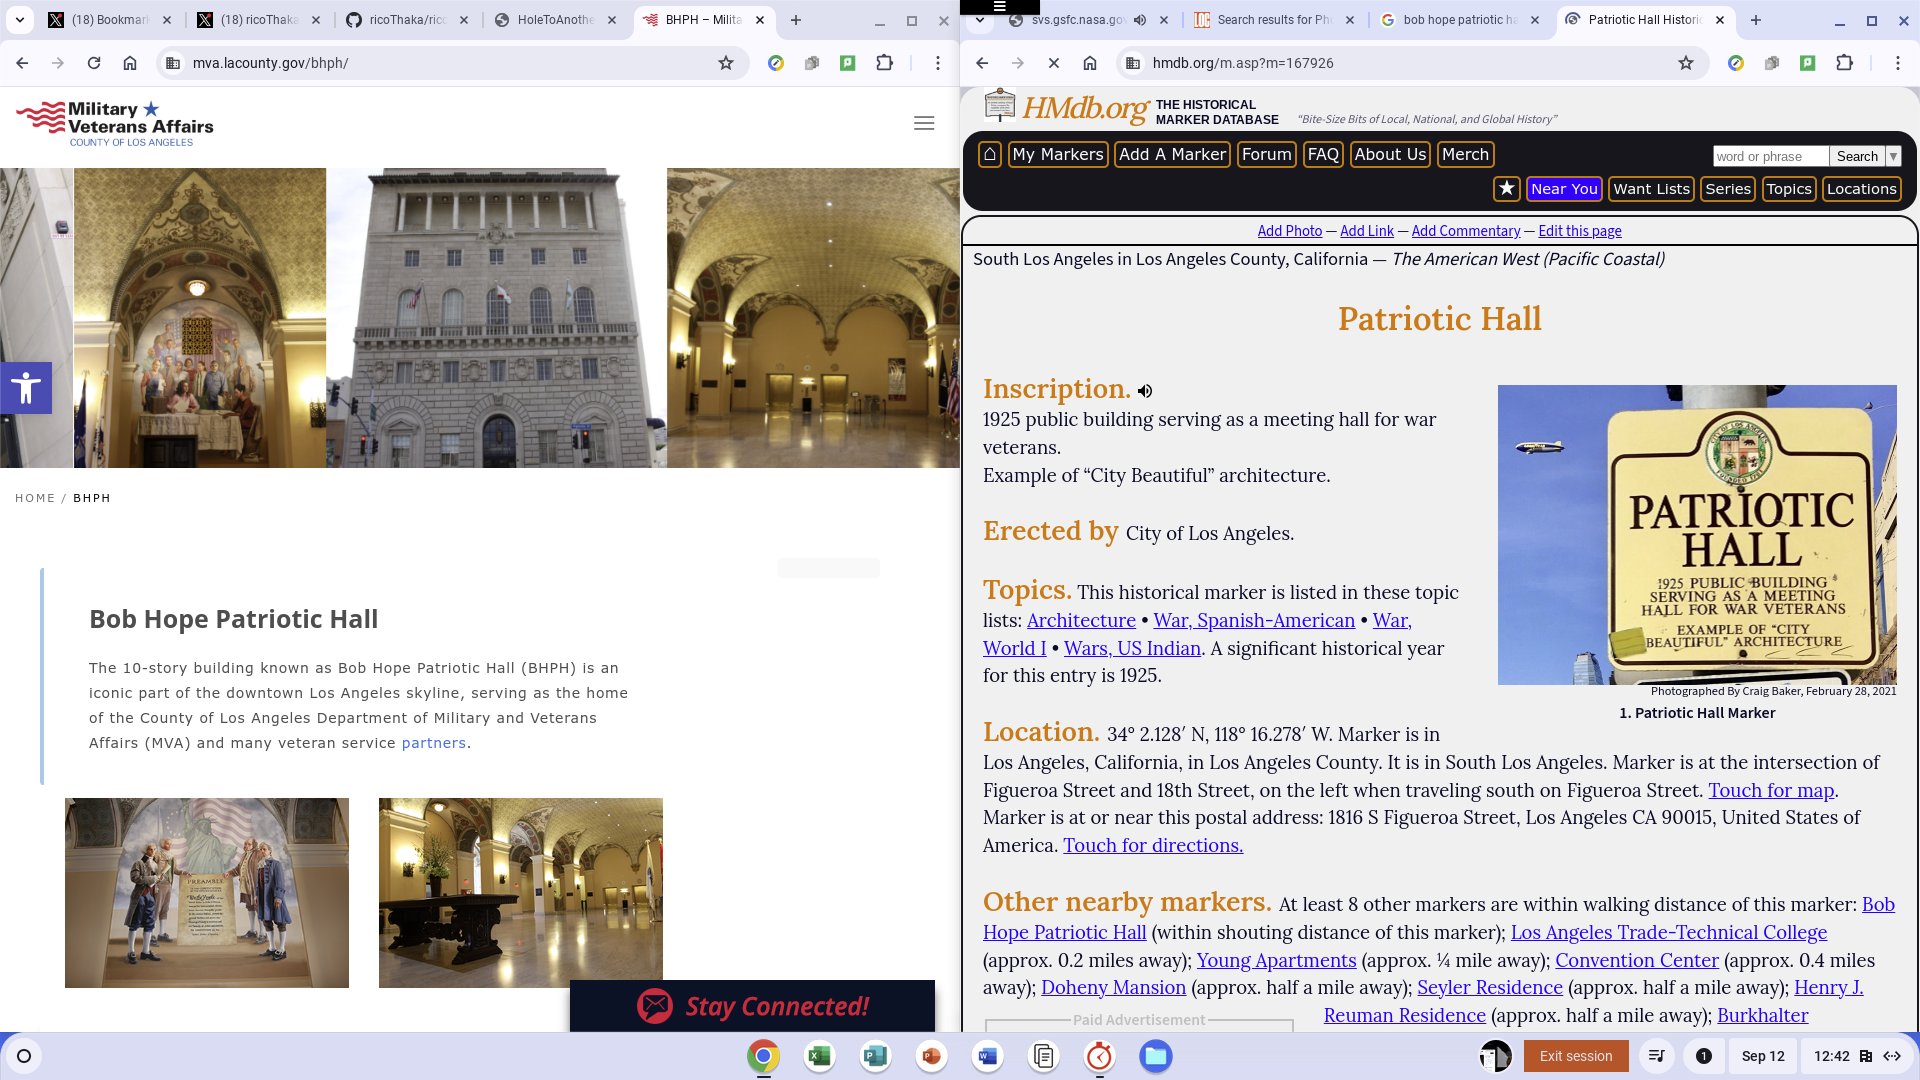Screen dimensions: 1920x1080
Task: Open the timer app on the shelf
Action: (x=1099, y=1056)
